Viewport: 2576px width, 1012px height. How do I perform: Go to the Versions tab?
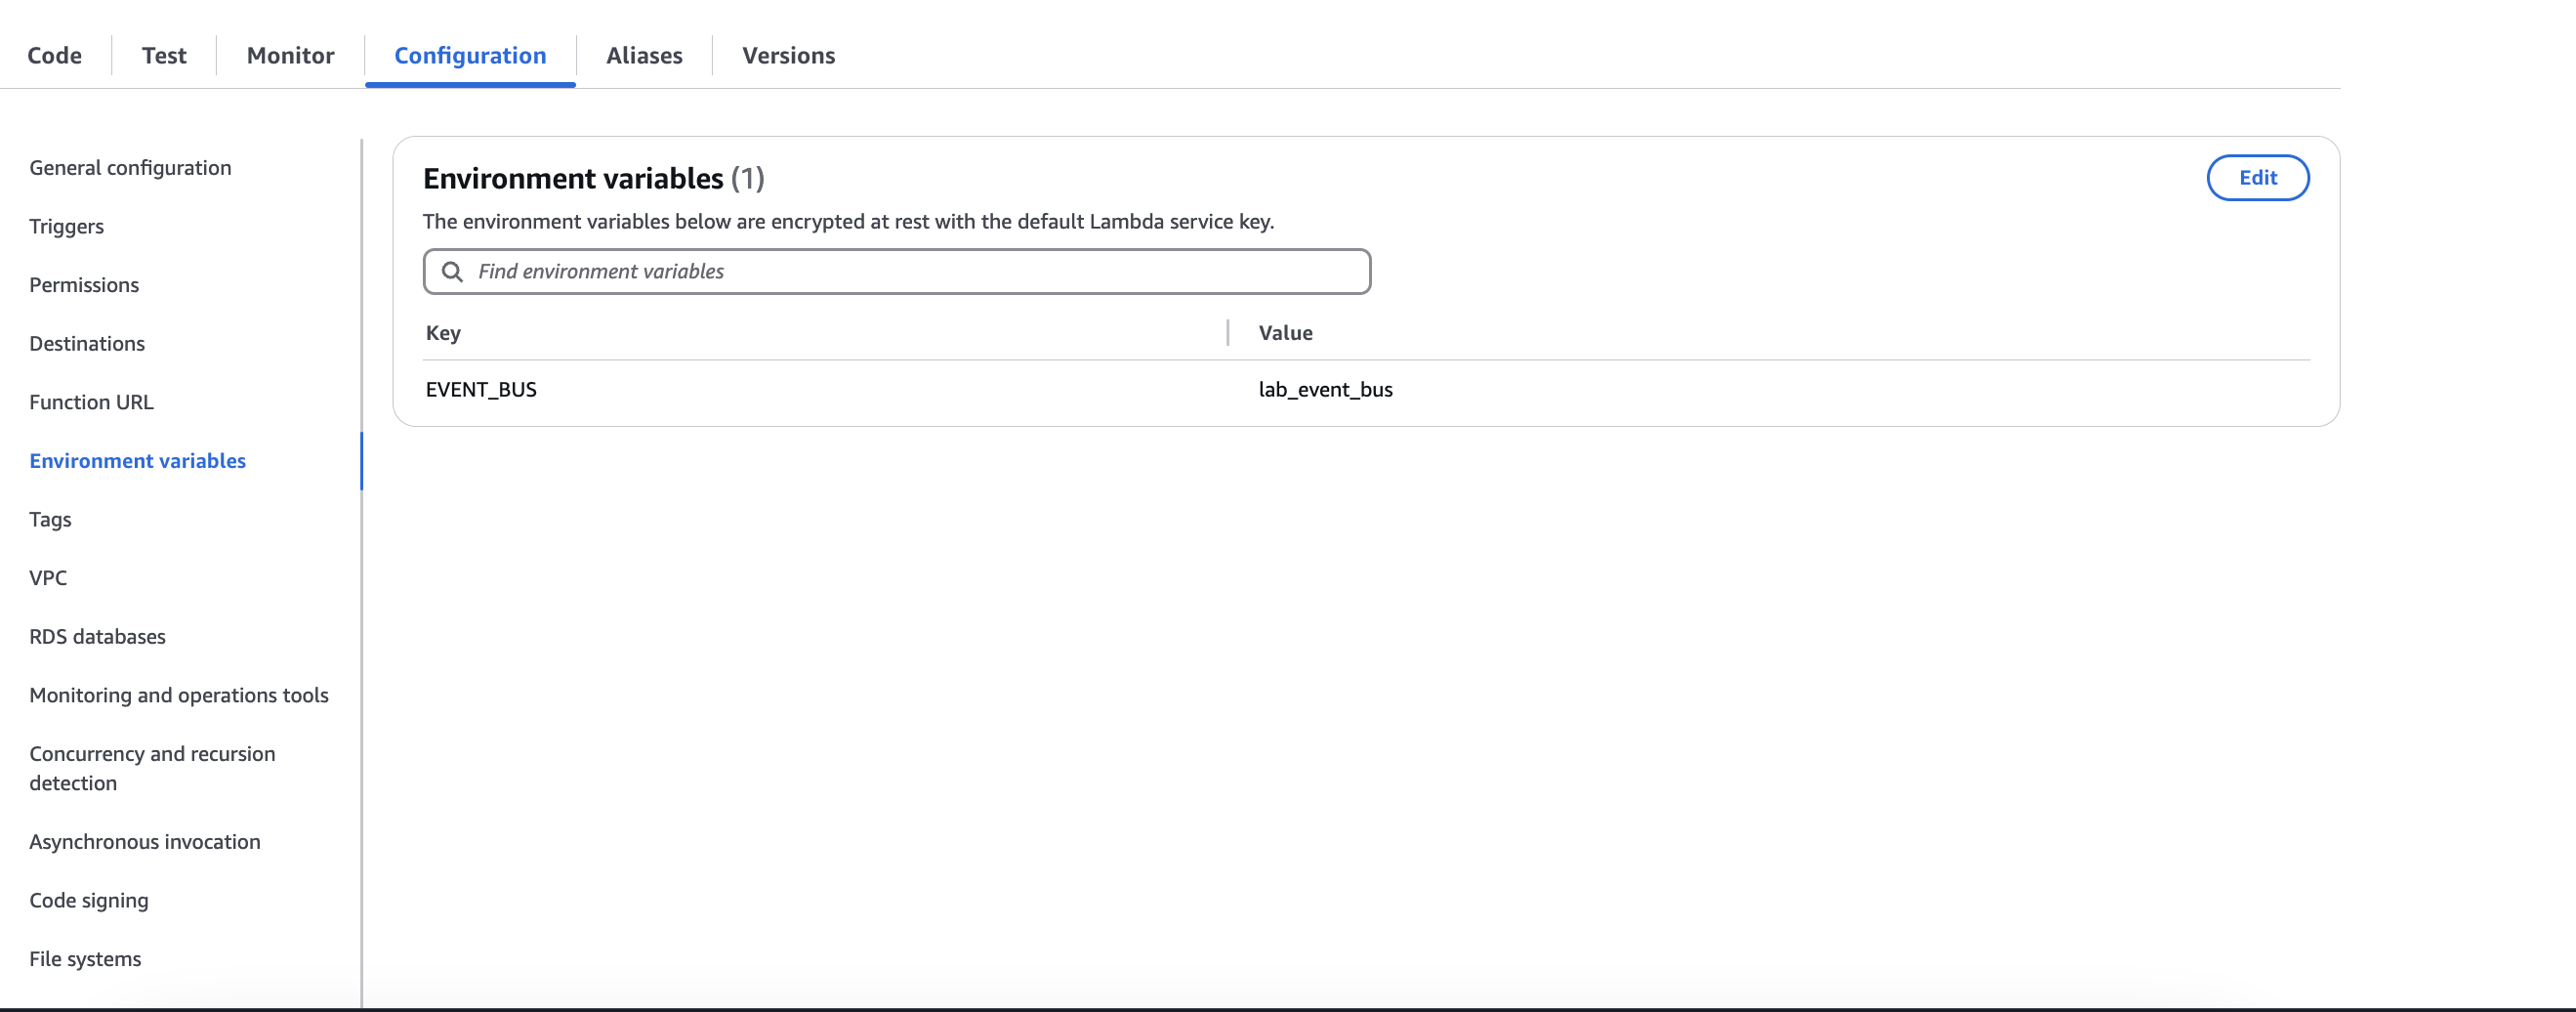point(788,55)
